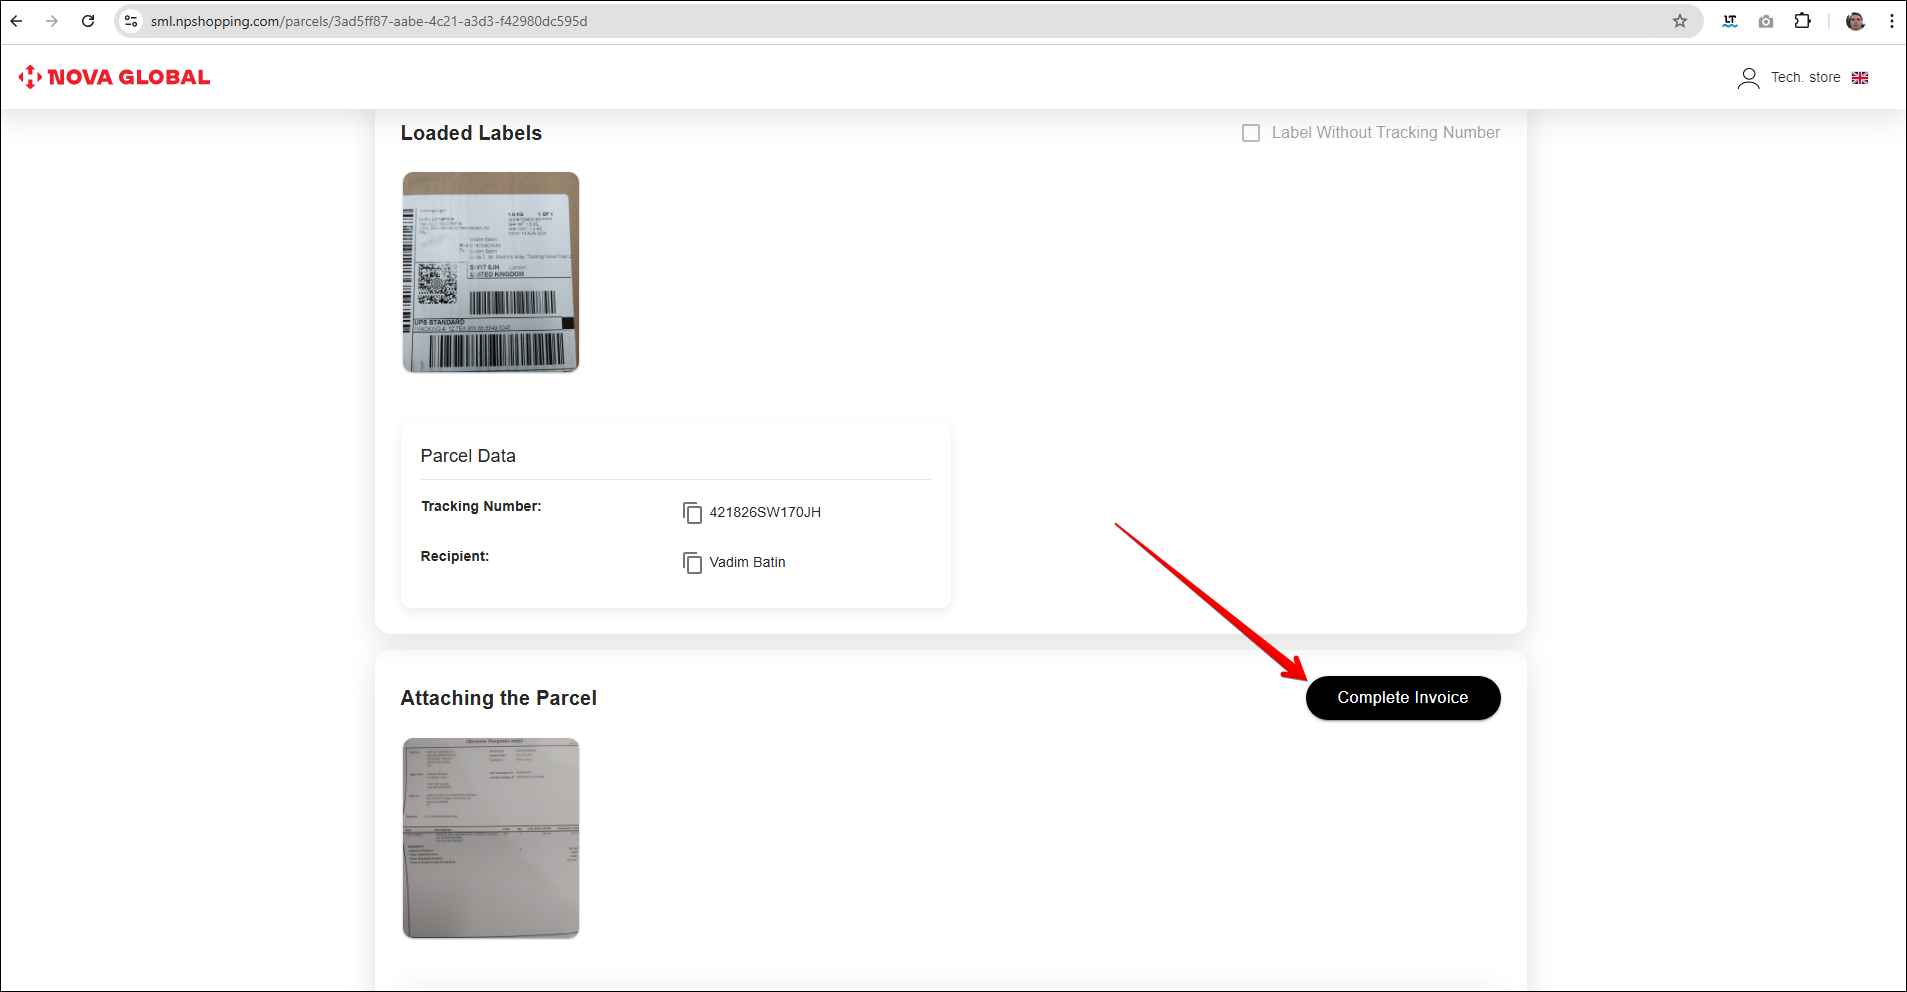Click the translate extension icon
This screenshot has height=992, width=1907.
[x=1730, y=21]
